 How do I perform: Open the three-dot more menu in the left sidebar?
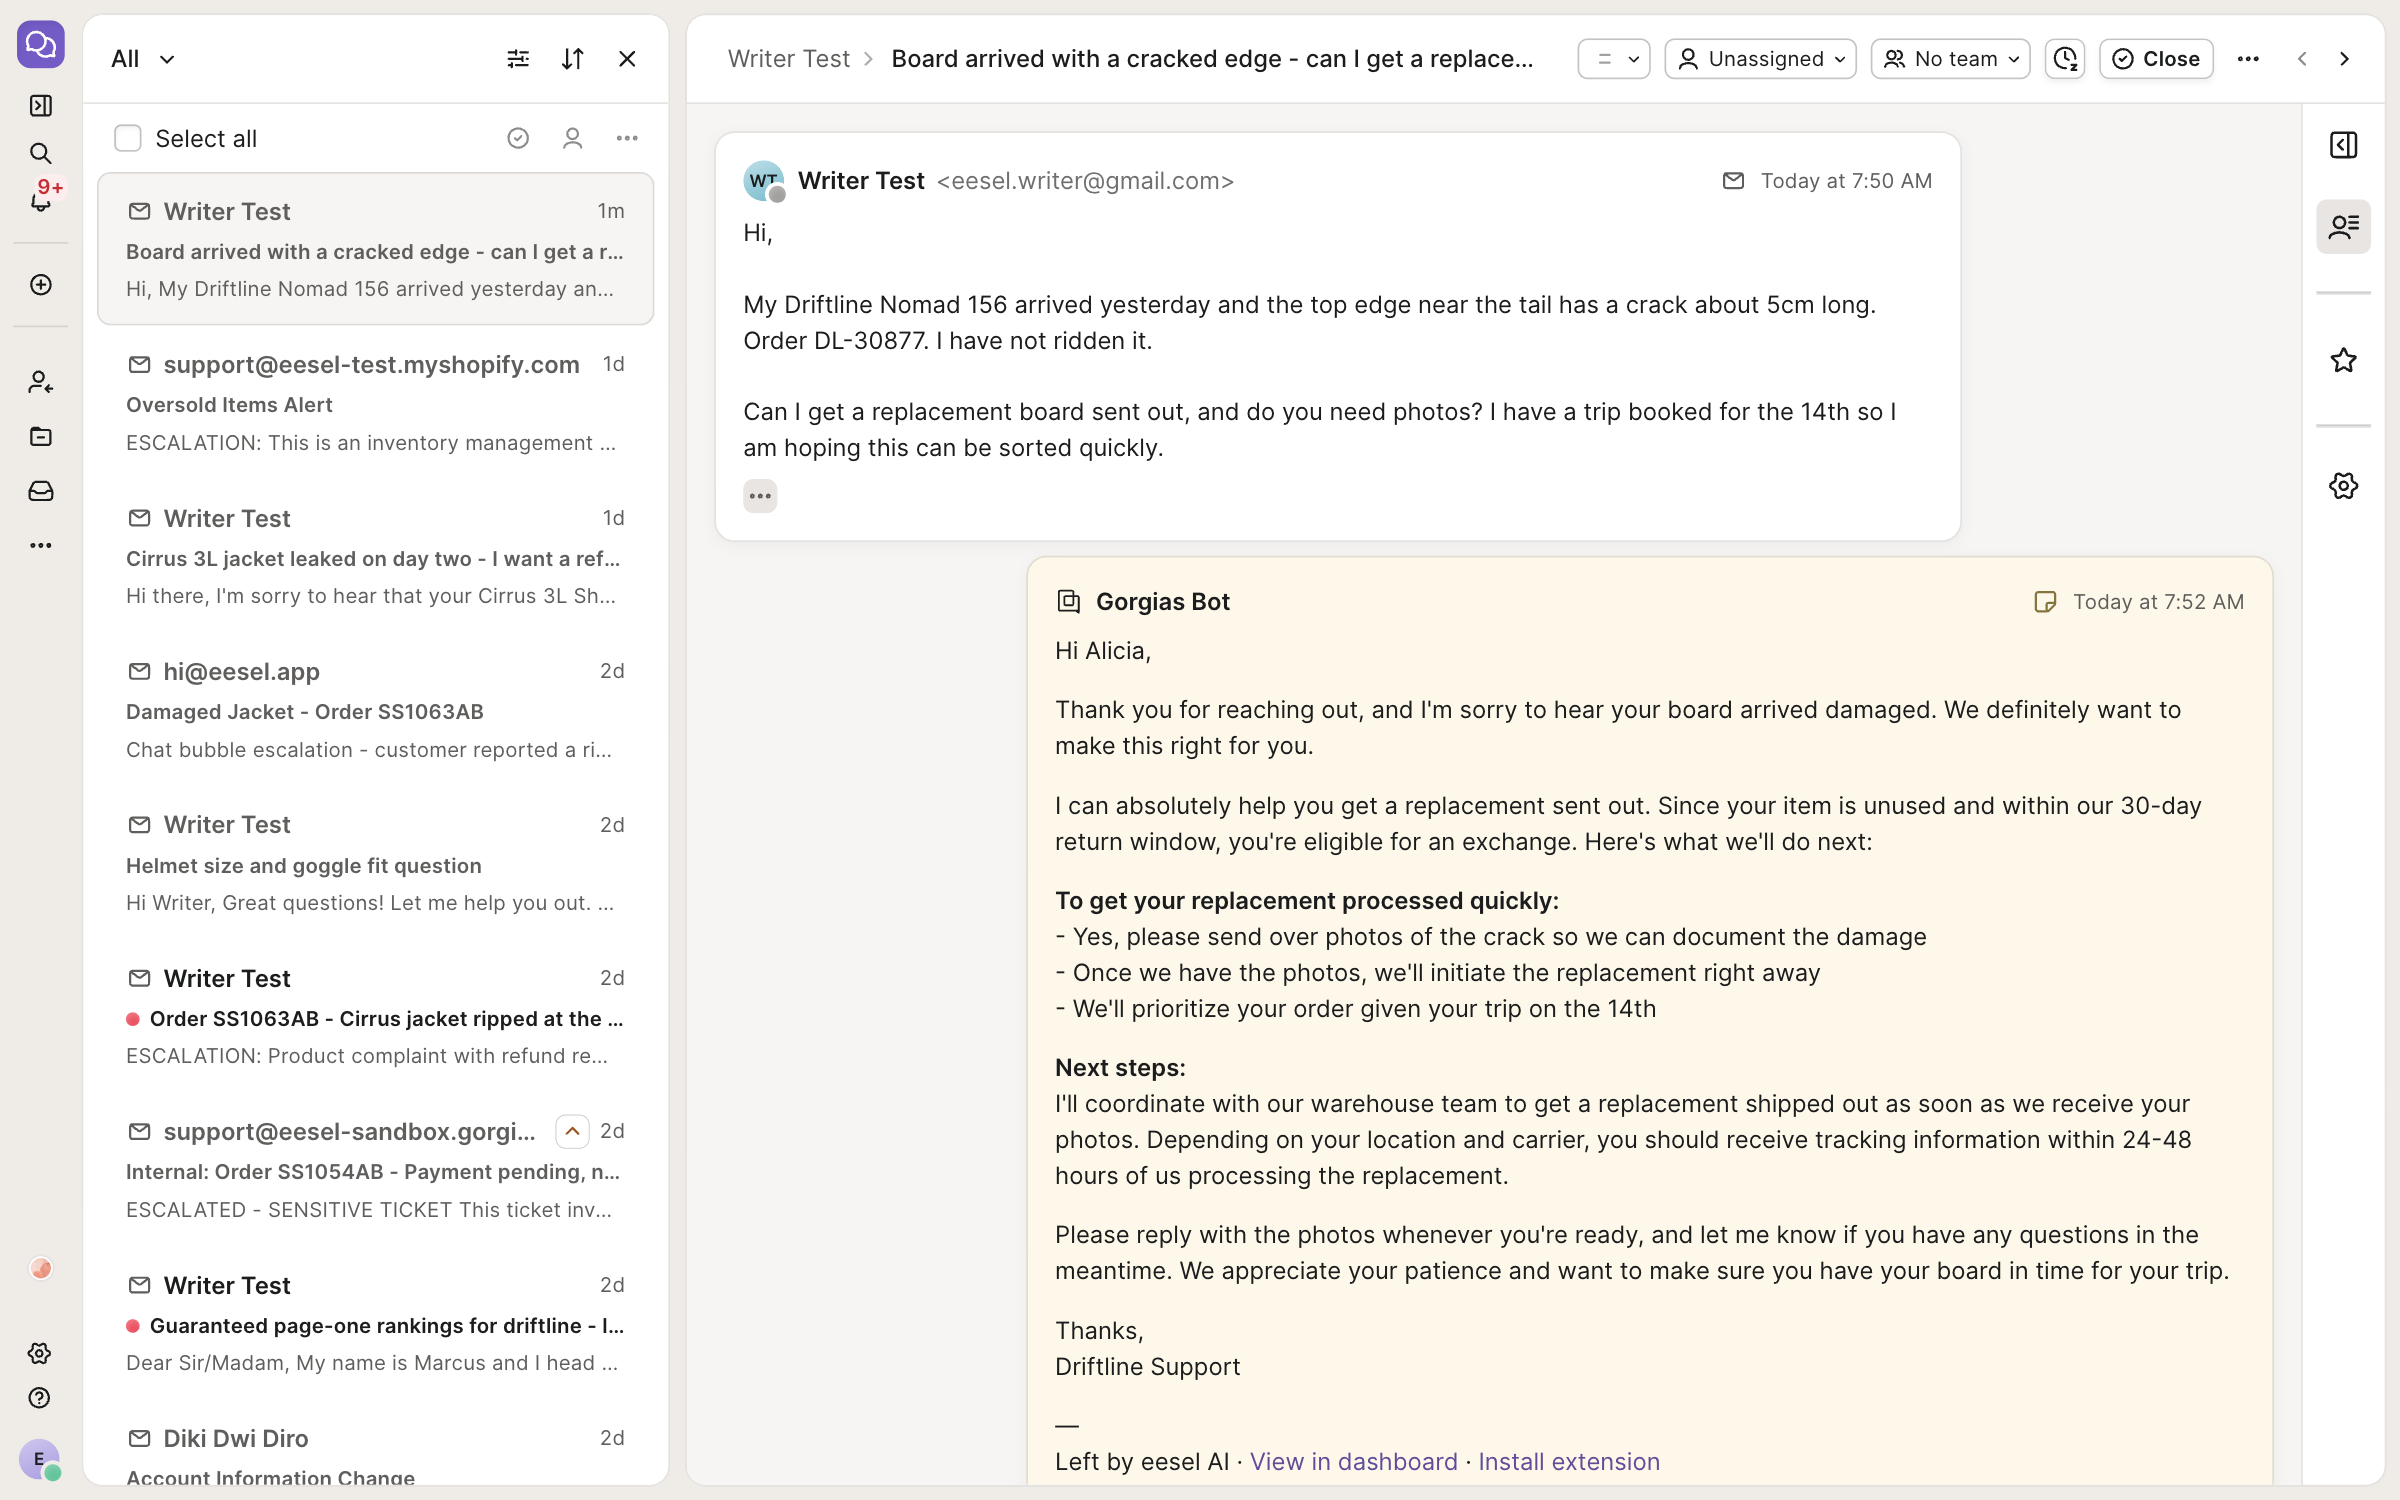coord(40,545)
